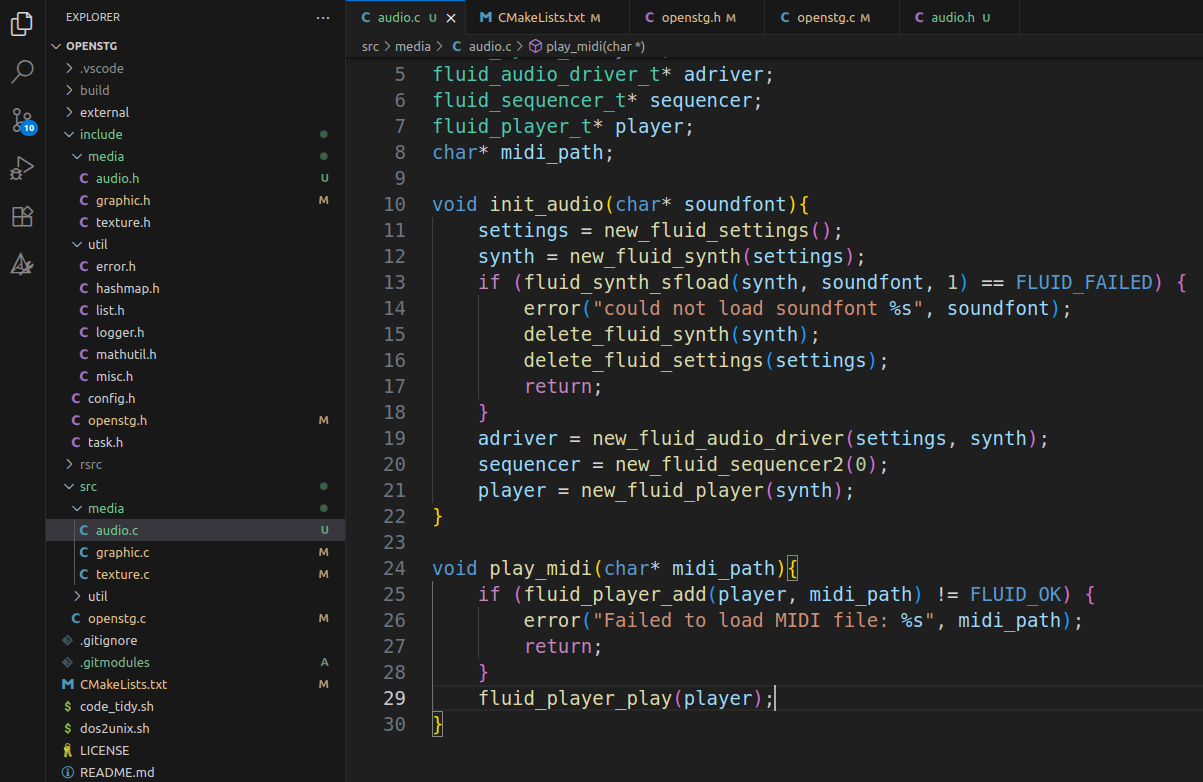Click line number 13 in the editor
The image size is (1203, 782).
point(394,282)
